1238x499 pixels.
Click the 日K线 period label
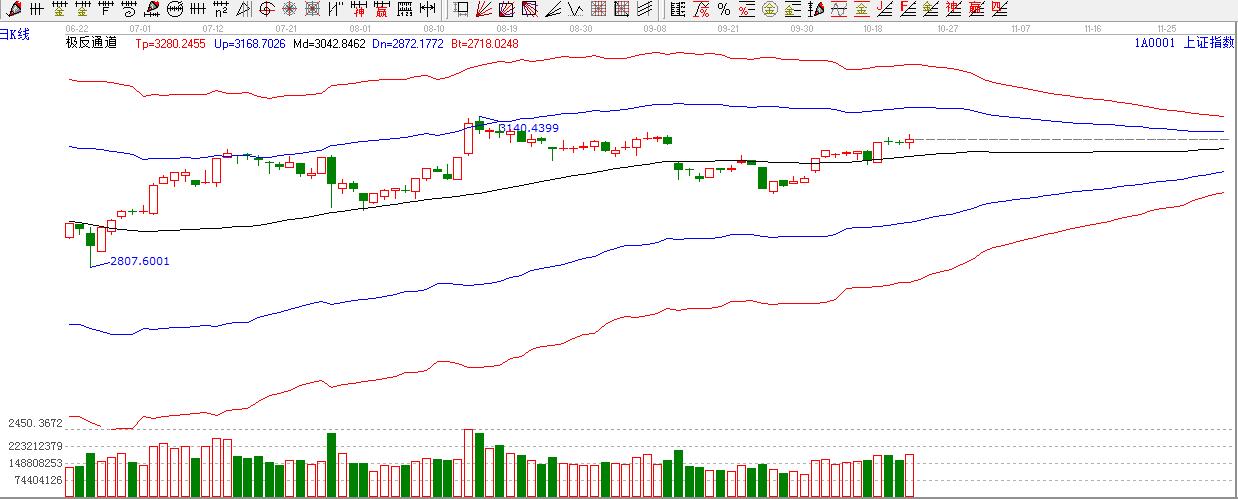point(14,35)
